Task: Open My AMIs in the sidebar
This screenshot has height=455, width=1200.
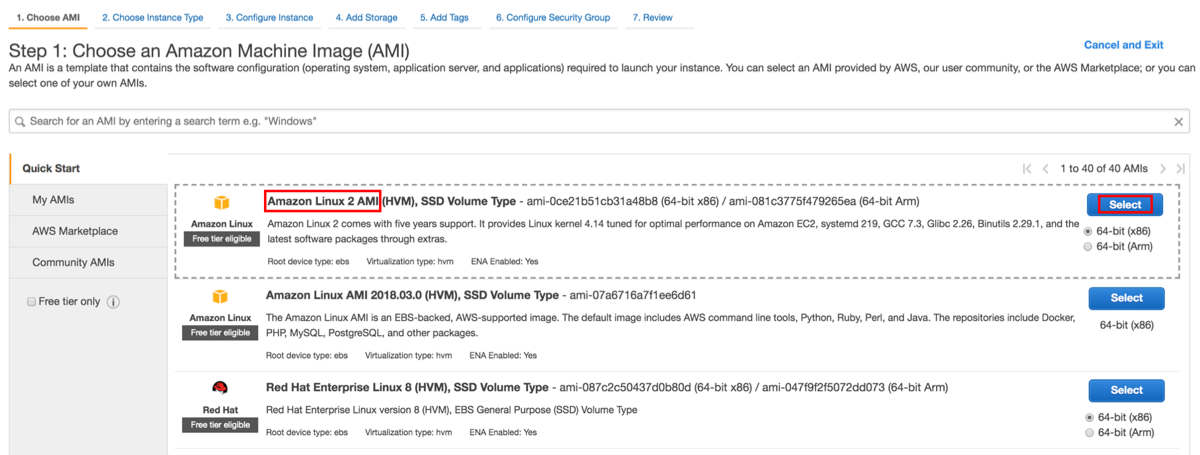Action: click(x=88, y=200)
